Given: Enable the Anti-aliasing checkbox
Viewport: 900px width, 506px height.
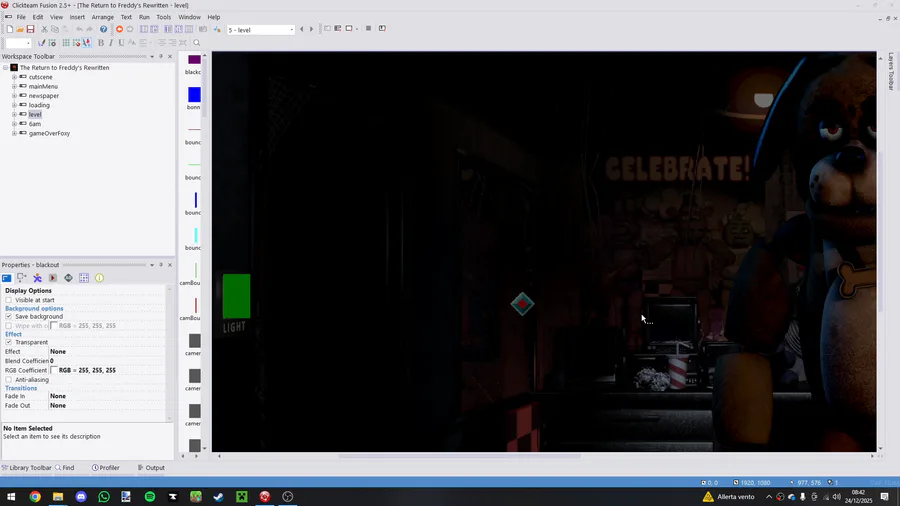Looking at the screenshot, I should tap(9, 380).
